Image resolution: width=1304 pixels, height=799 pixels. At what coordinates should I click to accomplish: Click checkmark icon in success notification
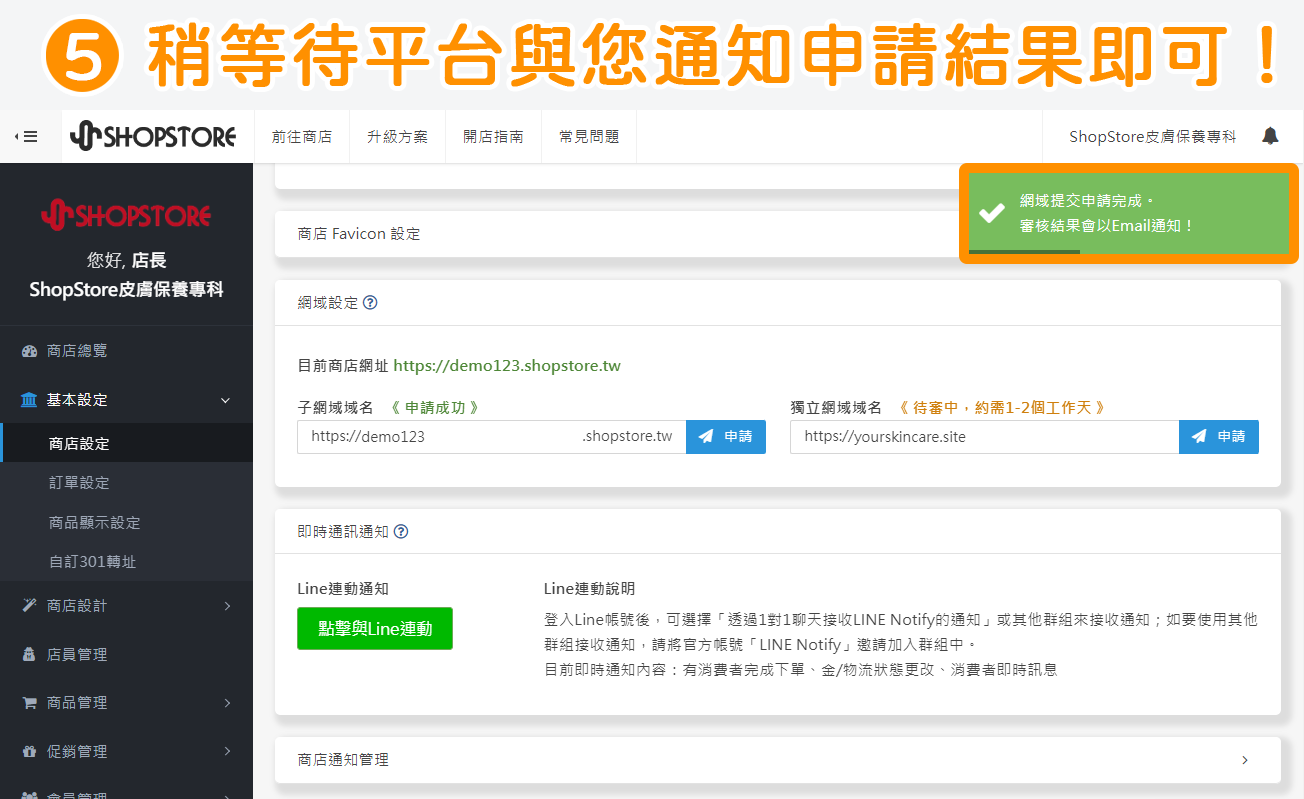coord(992,213)
